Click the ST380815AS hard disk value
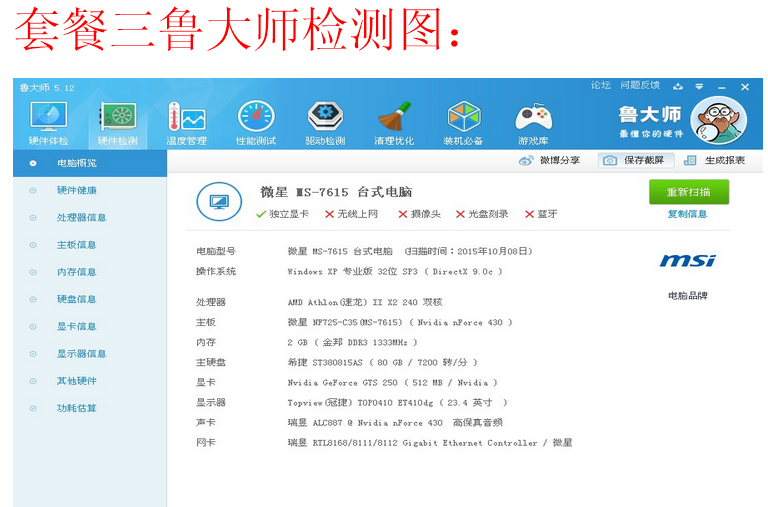 [x=383, y=362]
